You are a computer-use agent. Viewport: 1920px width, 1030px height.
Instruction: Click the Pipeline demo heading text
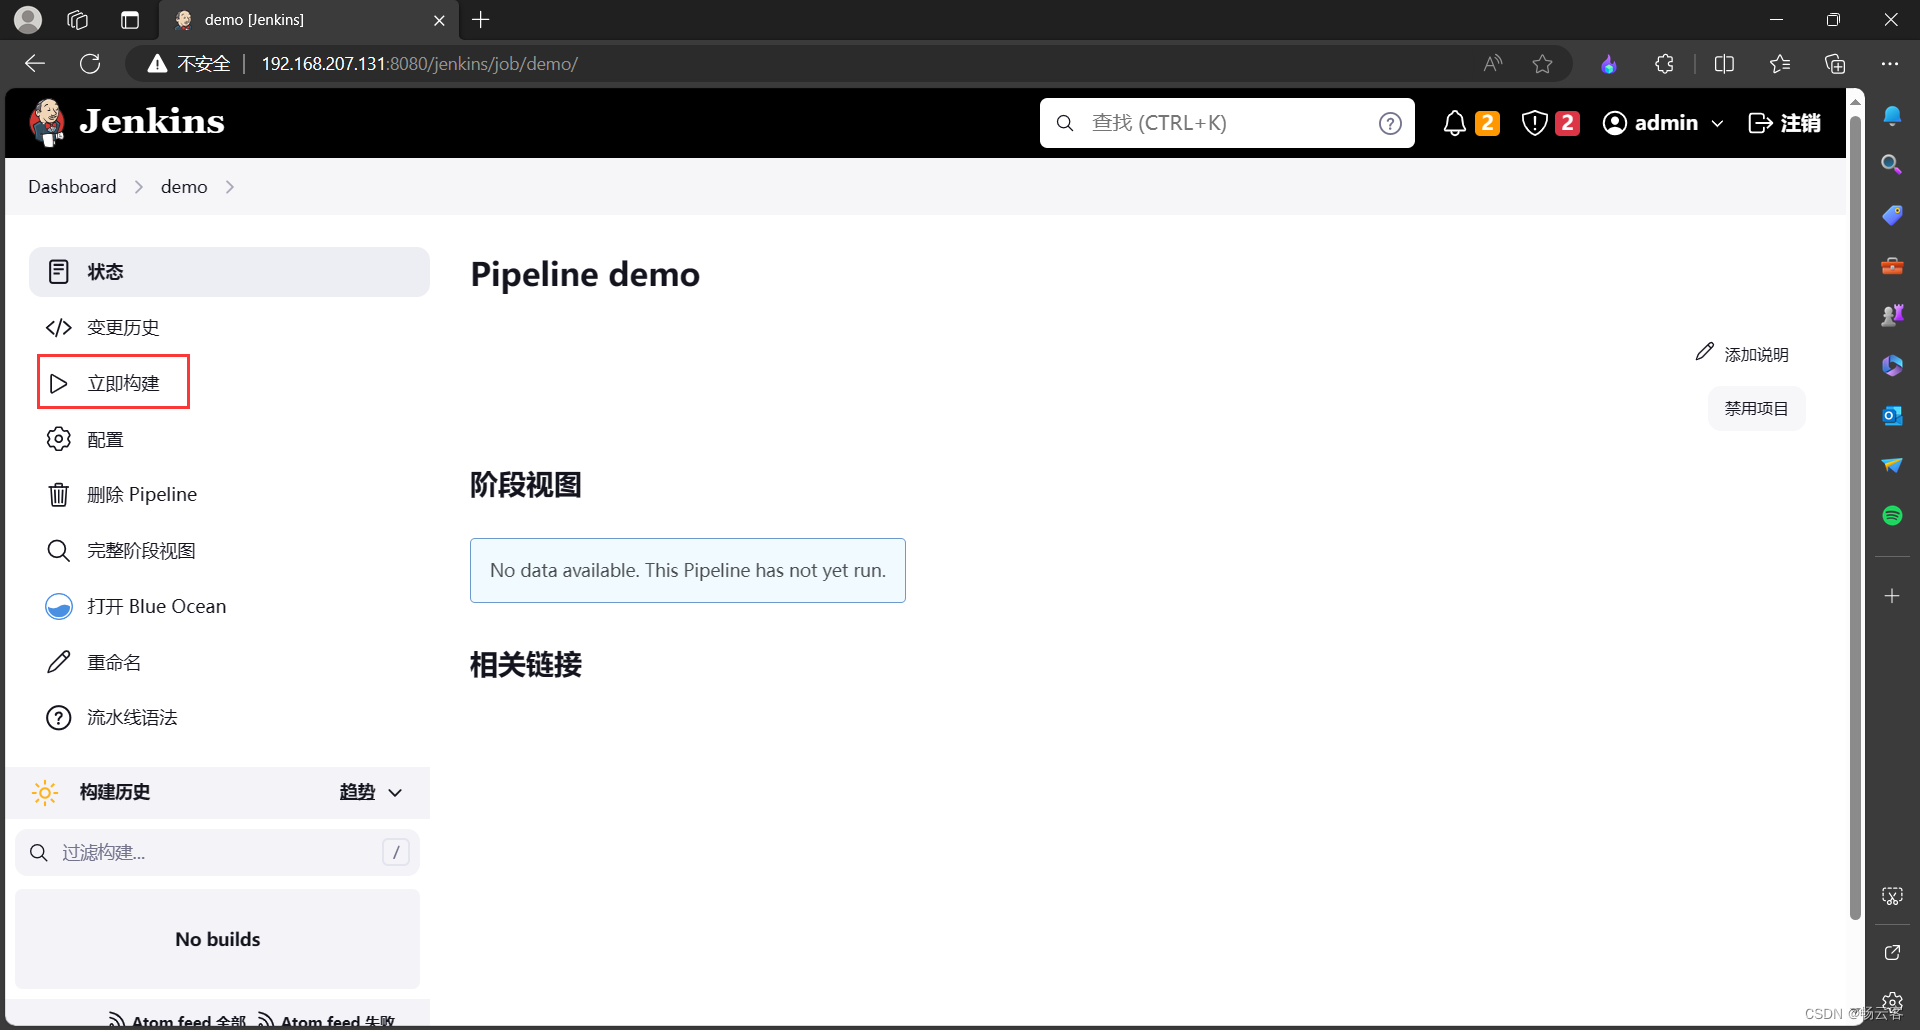pyautogui.click(x=585, y=274)
